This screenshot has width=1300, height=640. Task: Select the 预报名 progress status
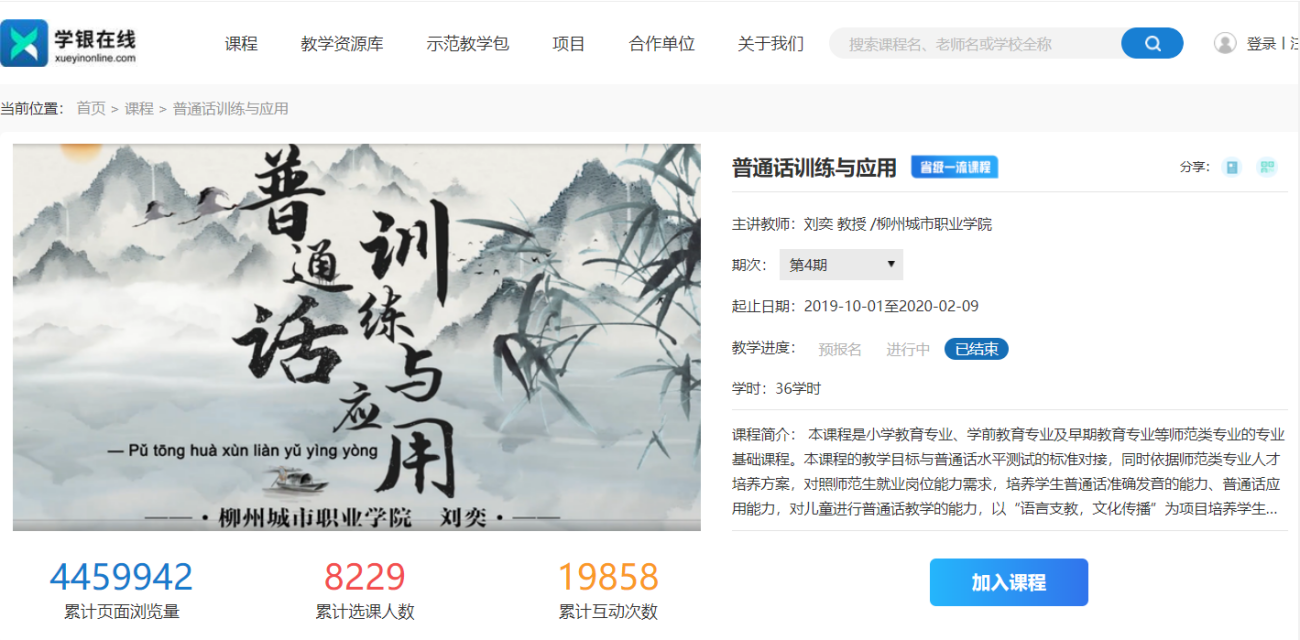(839, 349)
